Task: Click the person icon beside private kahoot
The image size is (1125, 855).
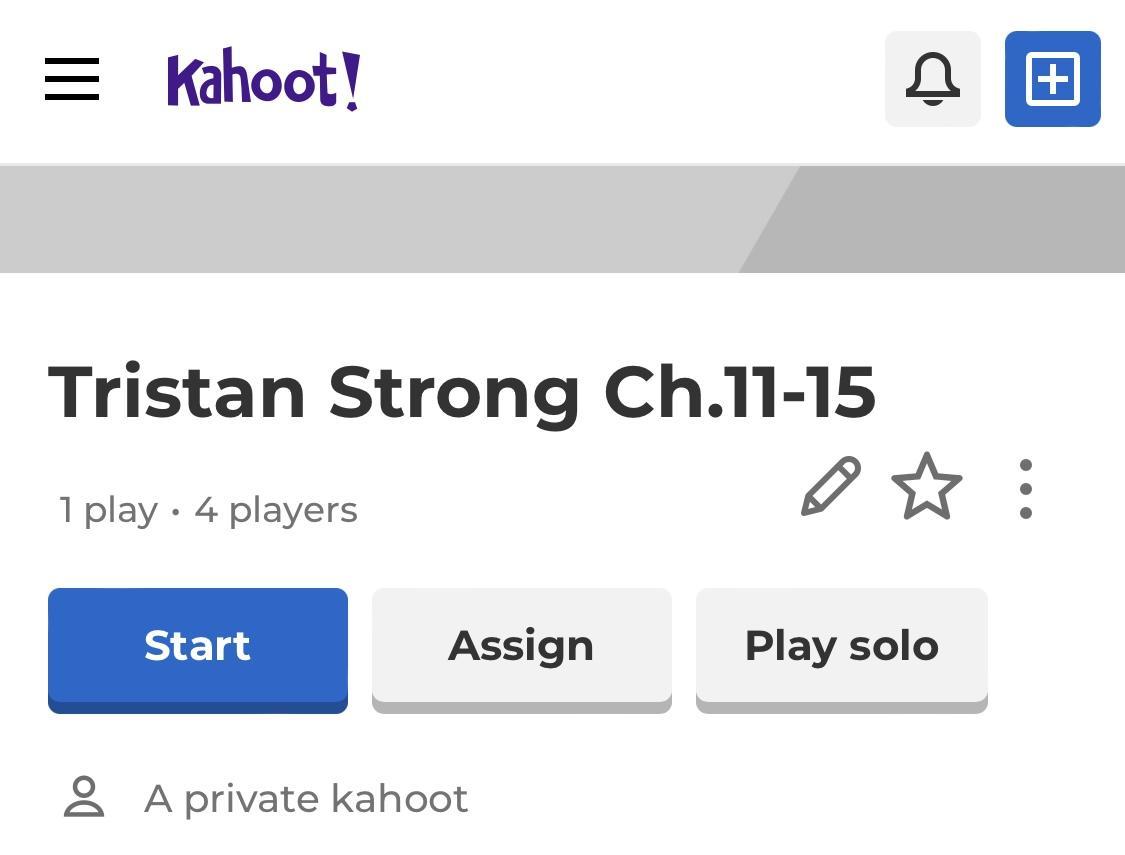Action: (84, 797)
